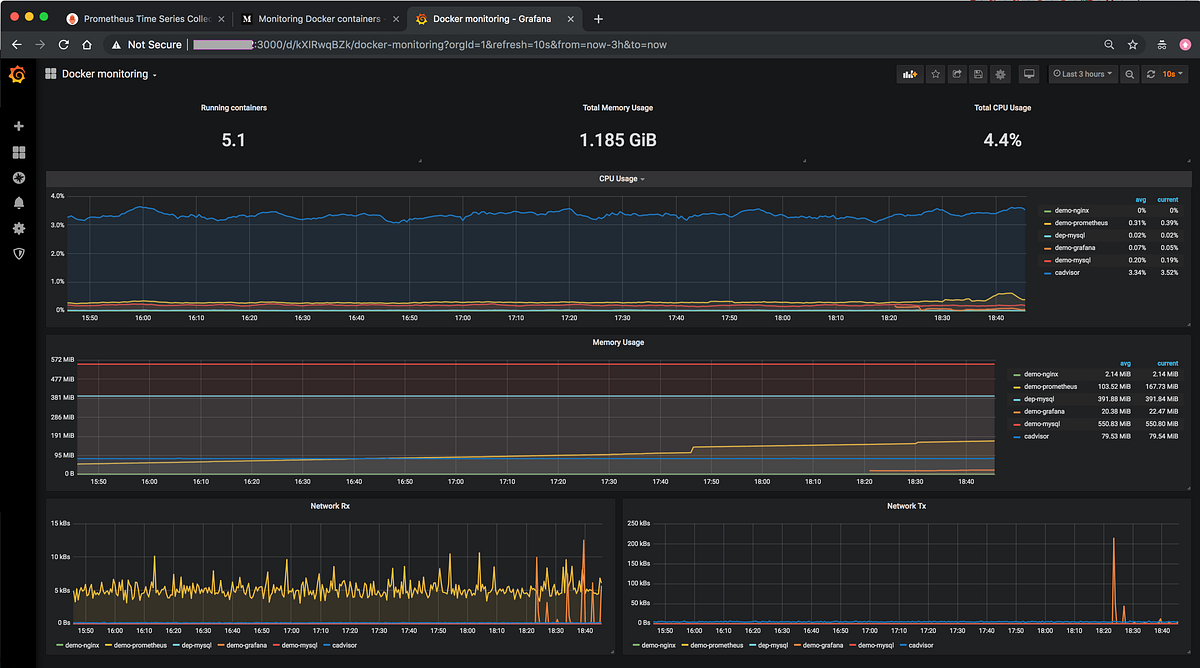
Task: Star this dashboard
Action: [935, 74]
